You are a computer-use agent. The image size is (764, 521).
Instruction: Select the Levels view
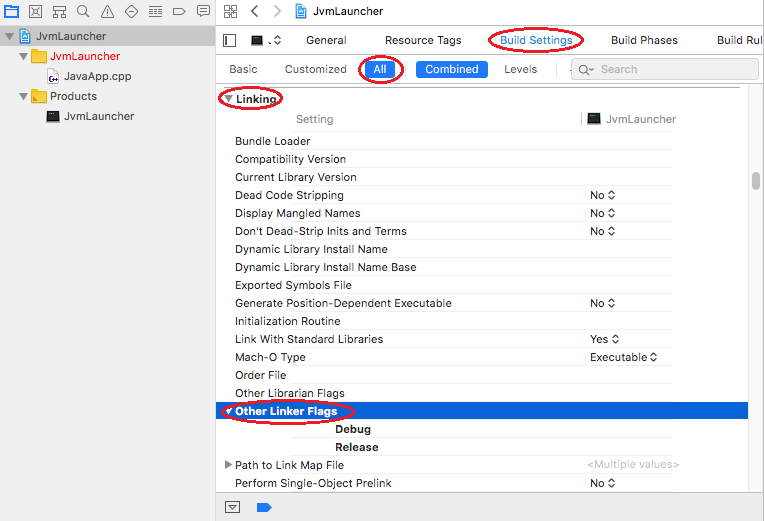point(520,69)
